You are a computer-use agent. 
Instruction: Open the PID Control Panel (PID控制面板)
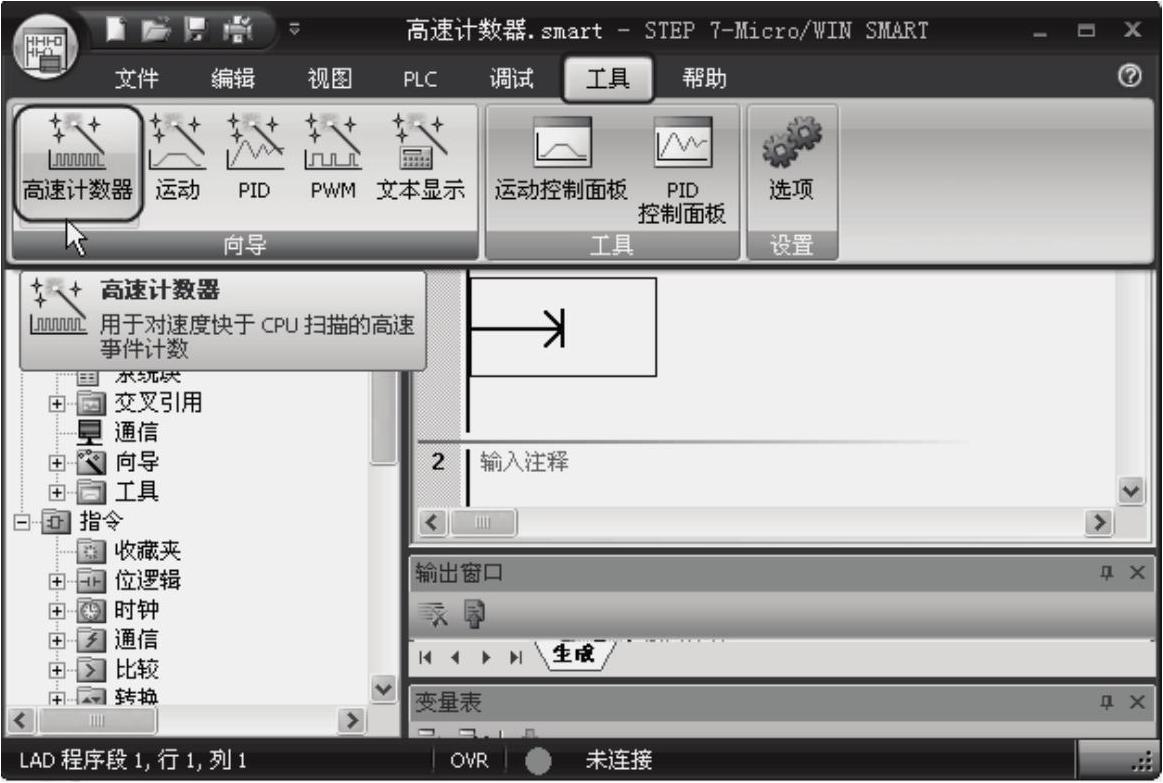tap(682, 171)
